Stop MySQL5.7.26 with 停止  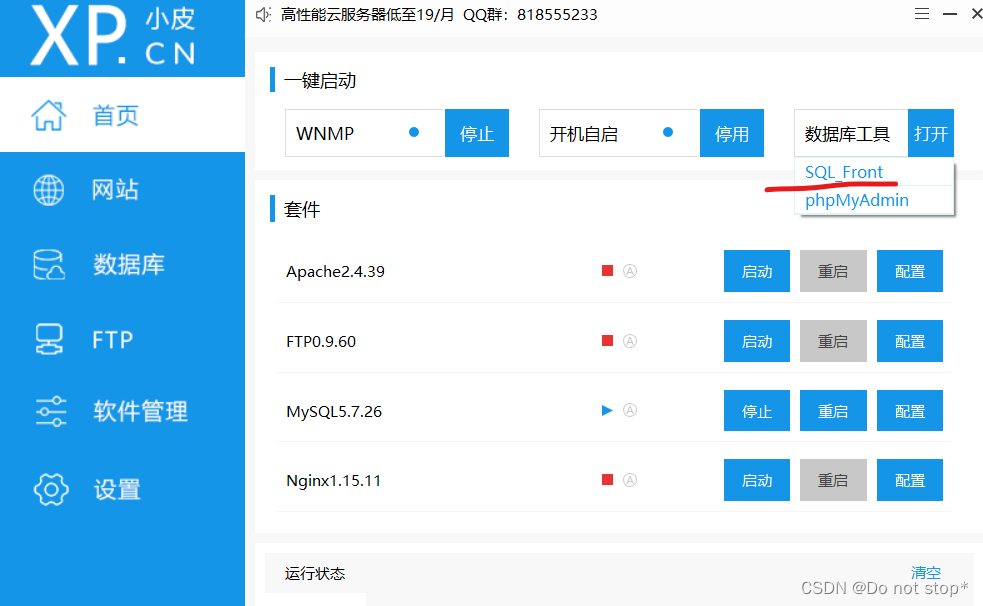(757, 411)
